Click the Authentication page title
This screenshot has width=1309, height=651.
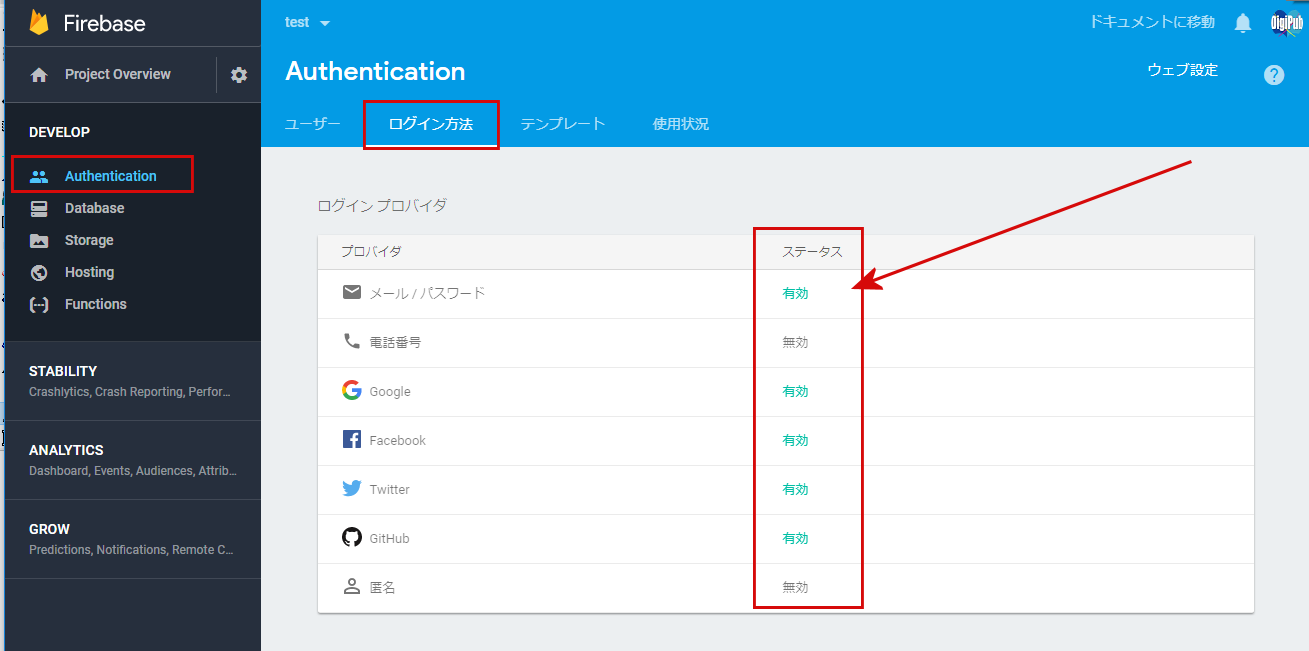click(375, 71)
